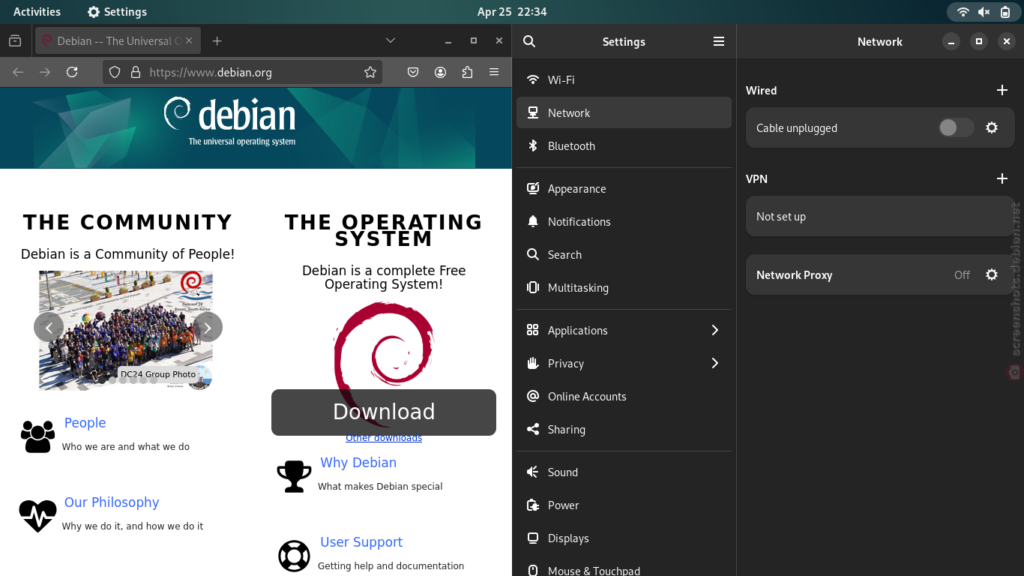Open the search magnifier in Settings header

pos(529,41)
